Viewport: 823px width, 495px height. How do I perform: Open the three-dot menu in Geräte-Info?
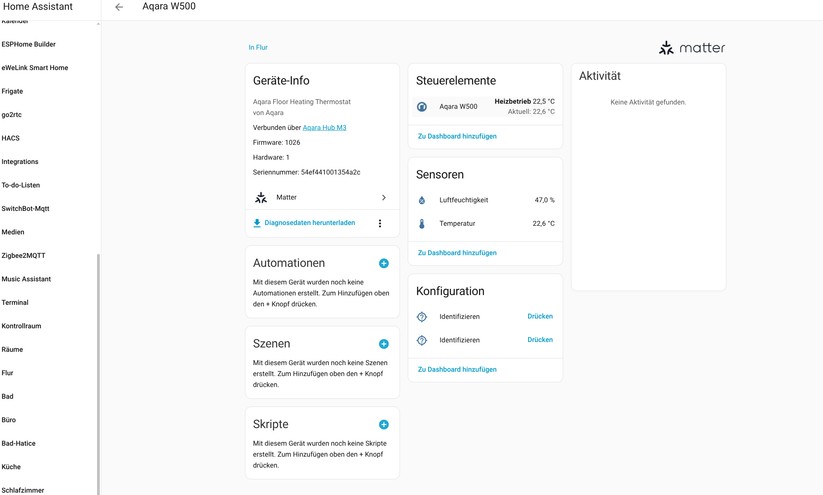pyautogui.click(x=379, y=223)
